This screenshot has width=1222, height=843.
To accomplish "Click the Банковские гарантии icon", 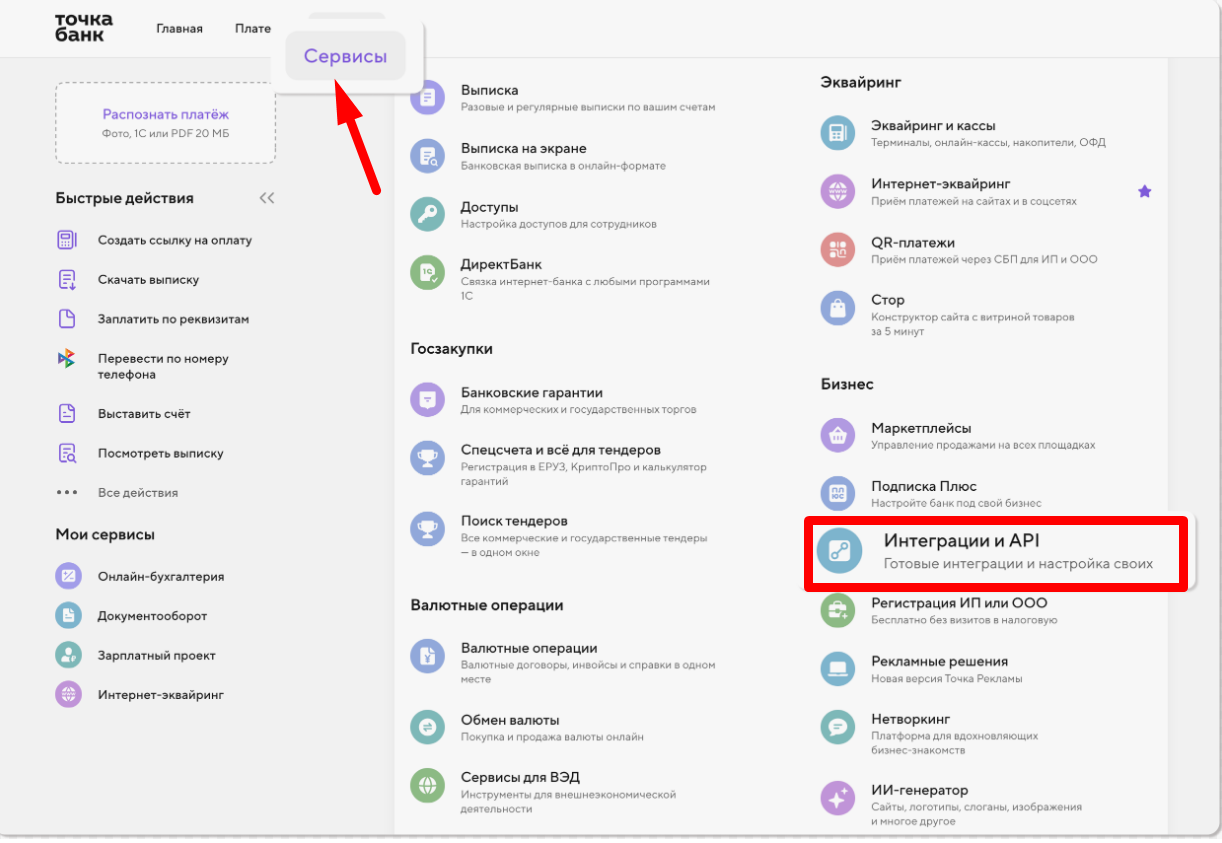I will (428, 400).
